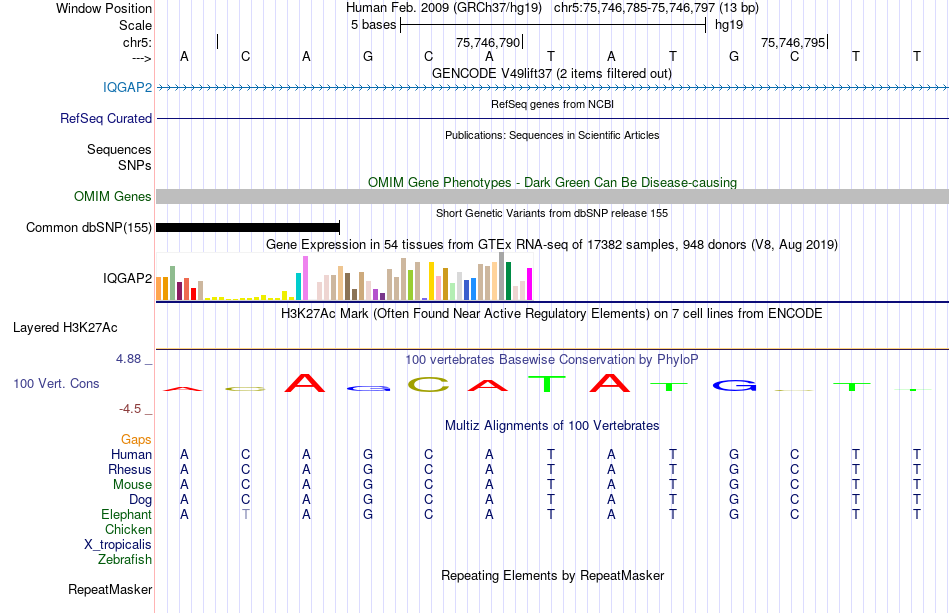950x613 pixels.
Task: Click the orange Gaps row label
Action: 136,440
